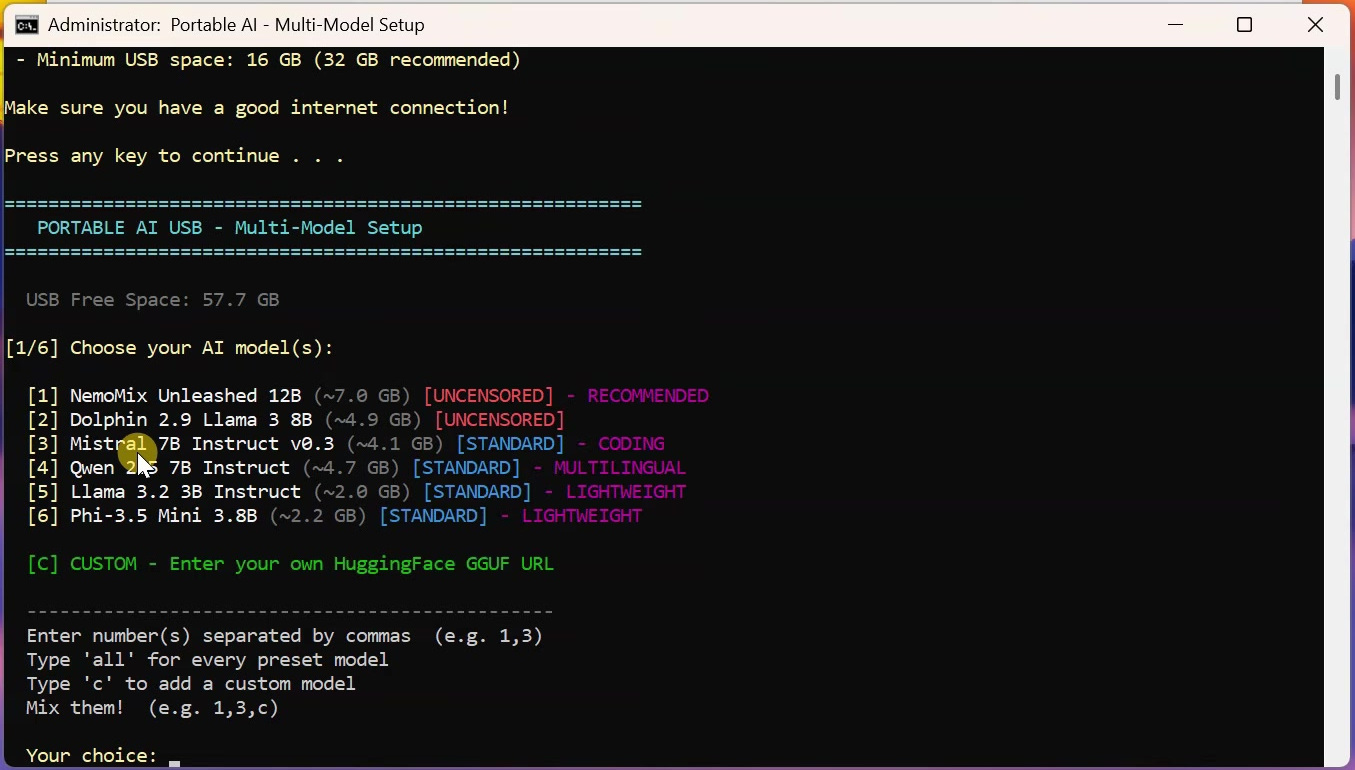Minimize the Portable AI setup window
Image resolution: width=1355 pixels, height=770 pixels.
1176,25
